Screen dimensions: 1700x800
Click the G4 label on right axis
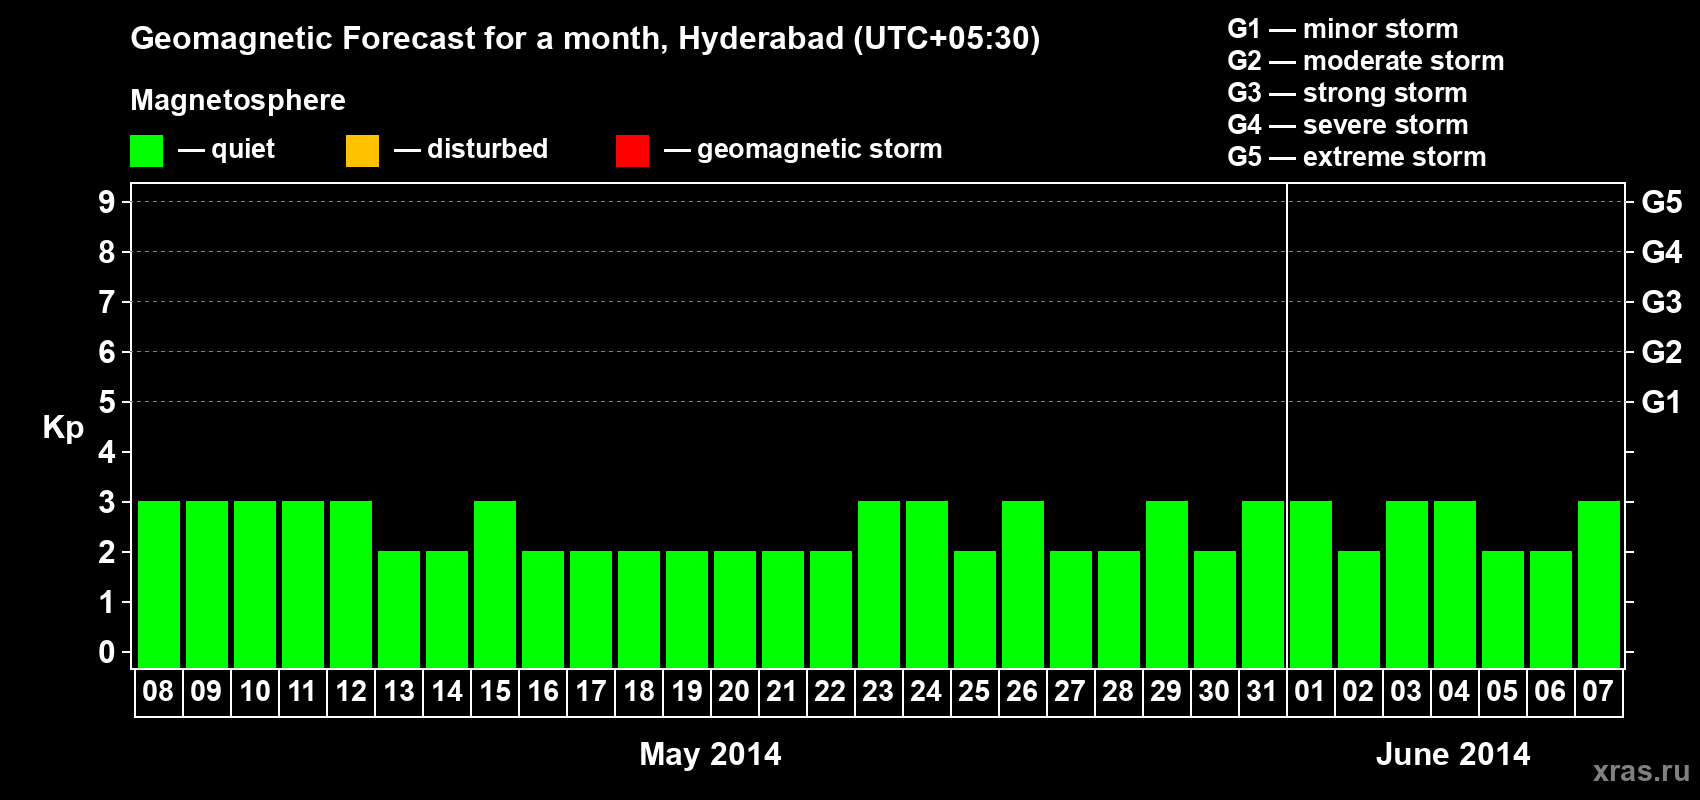[x=1662, y=253]
